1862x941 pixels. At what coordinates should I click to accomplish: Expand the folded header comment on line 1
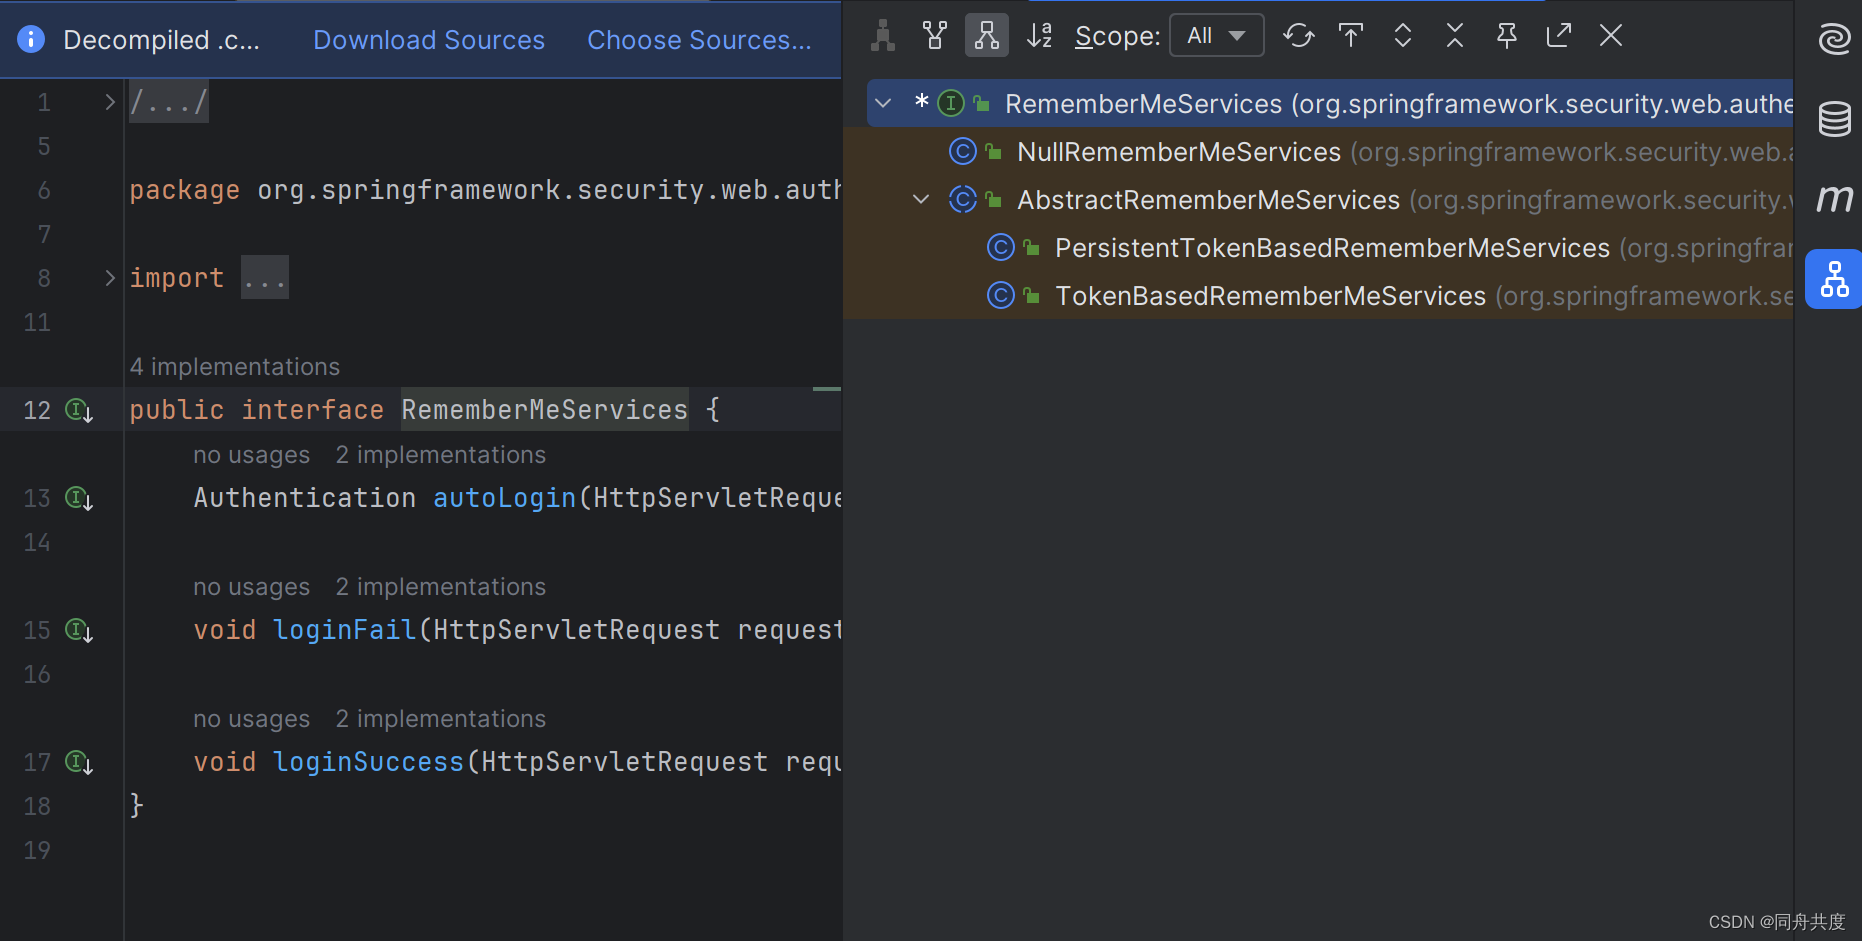click(x=110, y=102)
